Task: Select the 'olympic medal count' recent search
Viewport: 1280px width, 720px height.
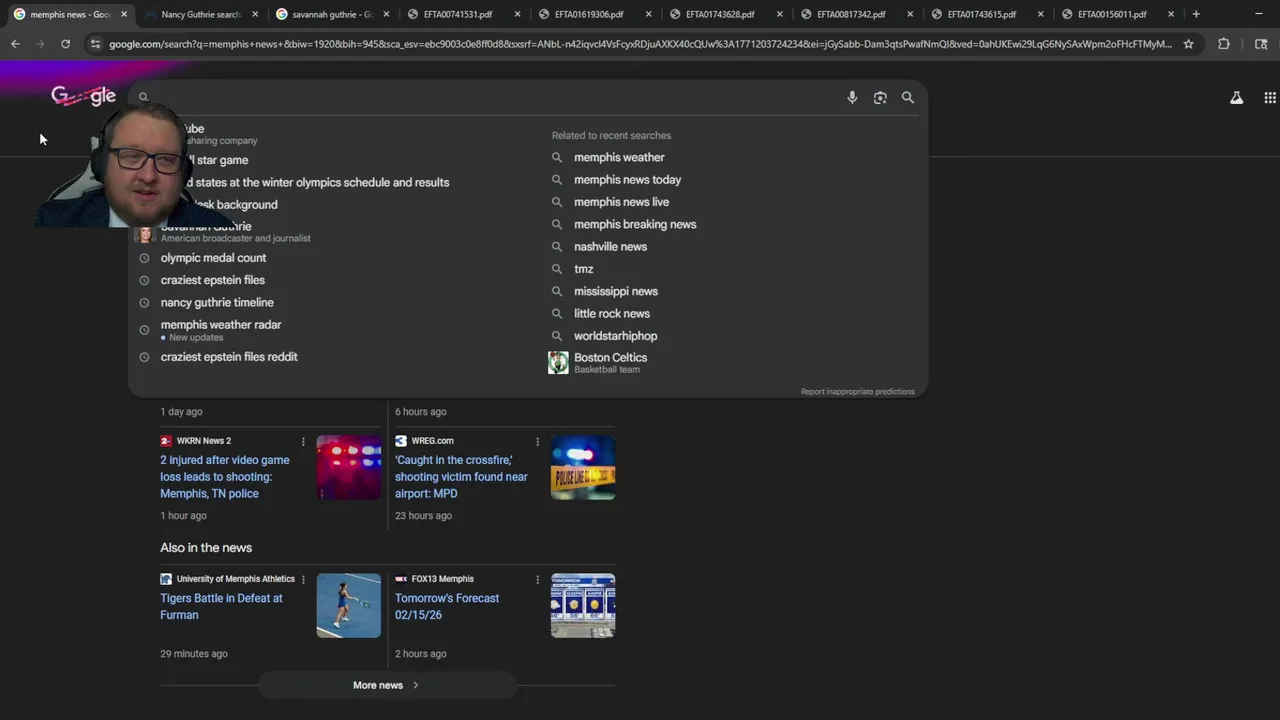Action: (x=213, y=258)
